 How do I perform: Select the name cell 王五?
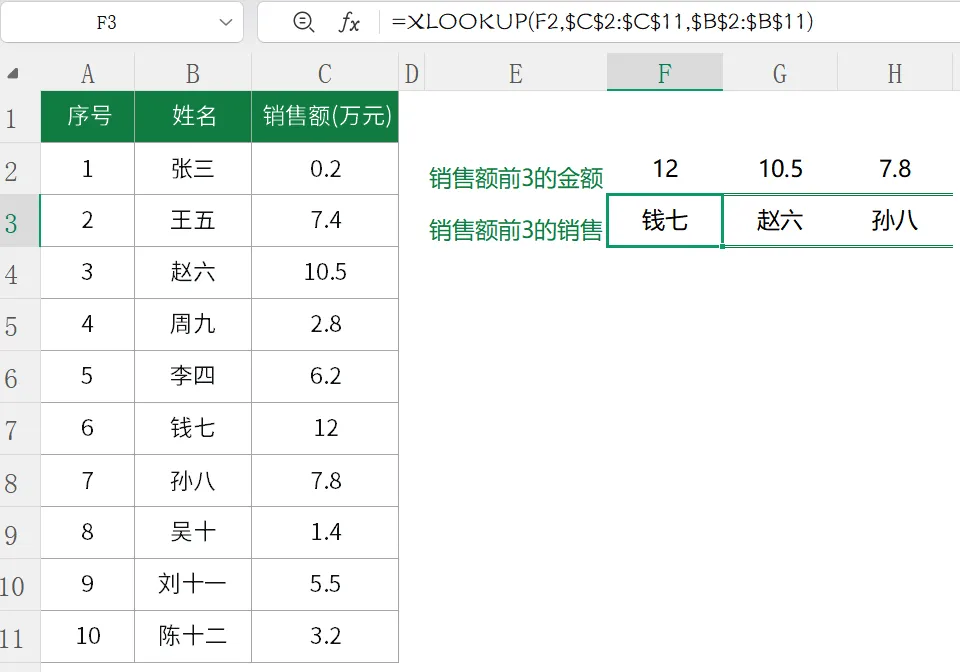(x=193, y=221)
